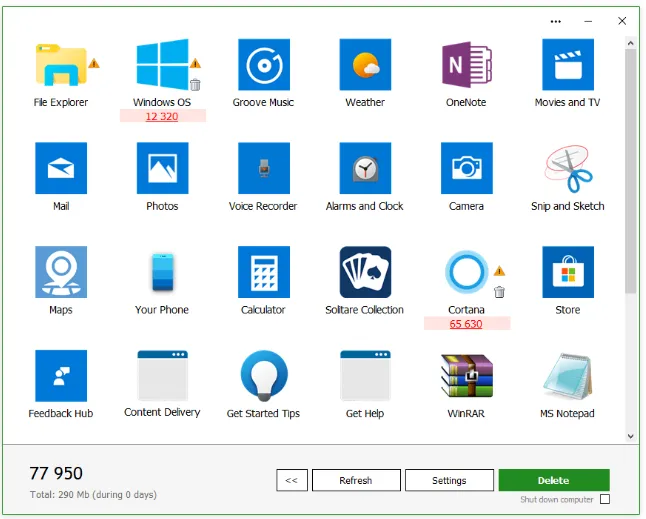Select the Content Delivery icon
This screenshot has height=519, width=646.
[162, 376]
